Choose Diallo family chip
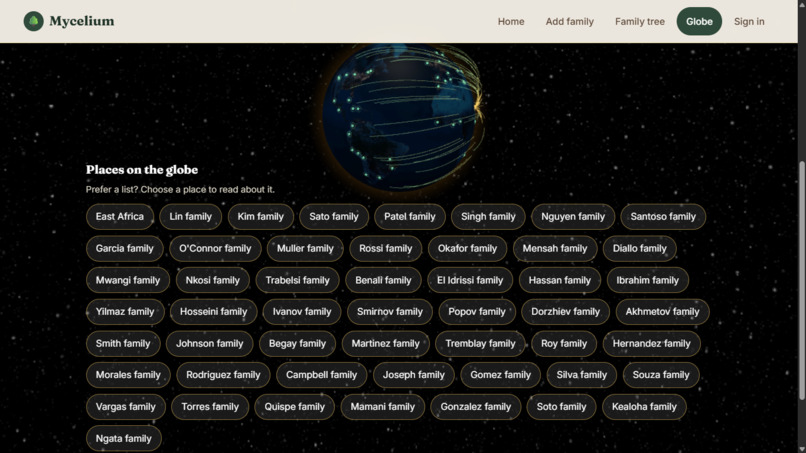Image resolution: width=806 pixels, height=453 pixels. pos(639,248)
